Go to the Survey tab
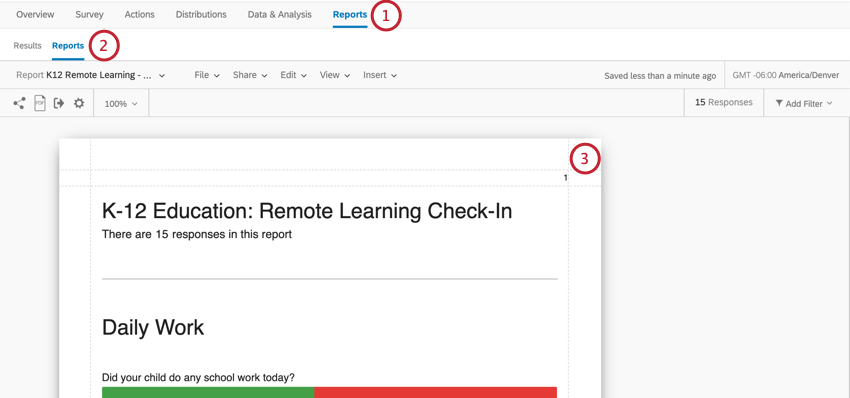The width and height of the screenshot is (850, 398). point(89,15)
